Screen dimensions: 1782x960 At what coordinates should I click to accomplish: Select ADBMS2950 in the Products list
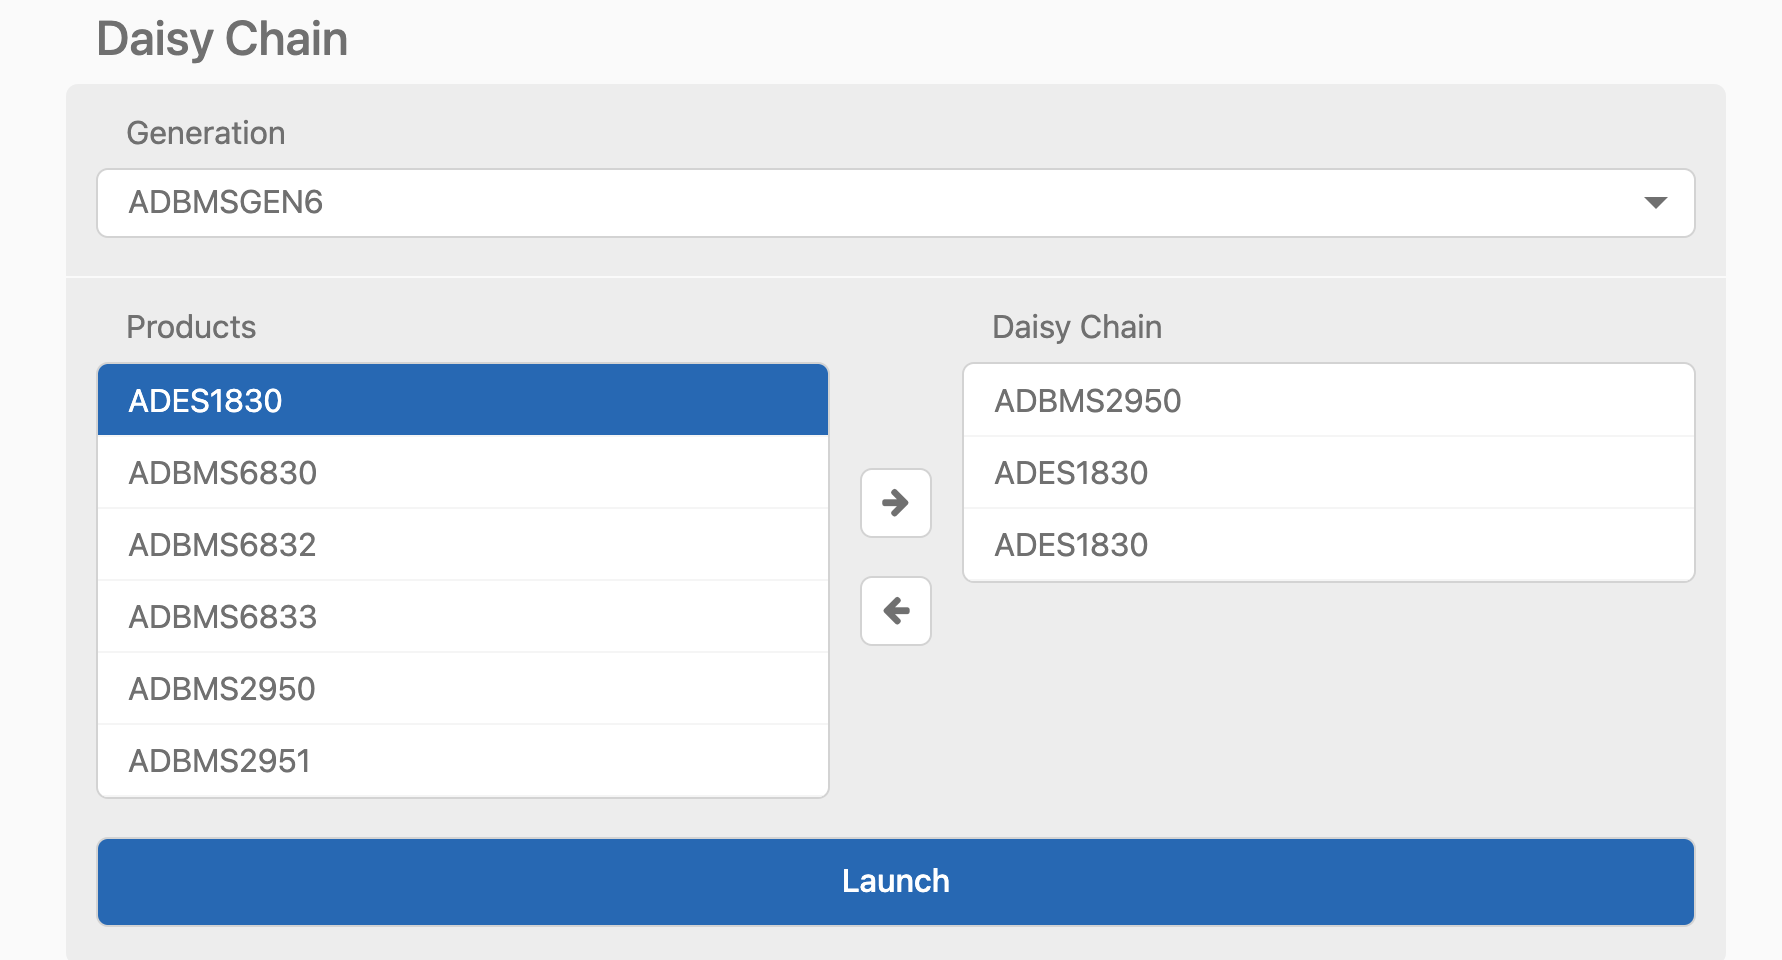pos(462,689)
